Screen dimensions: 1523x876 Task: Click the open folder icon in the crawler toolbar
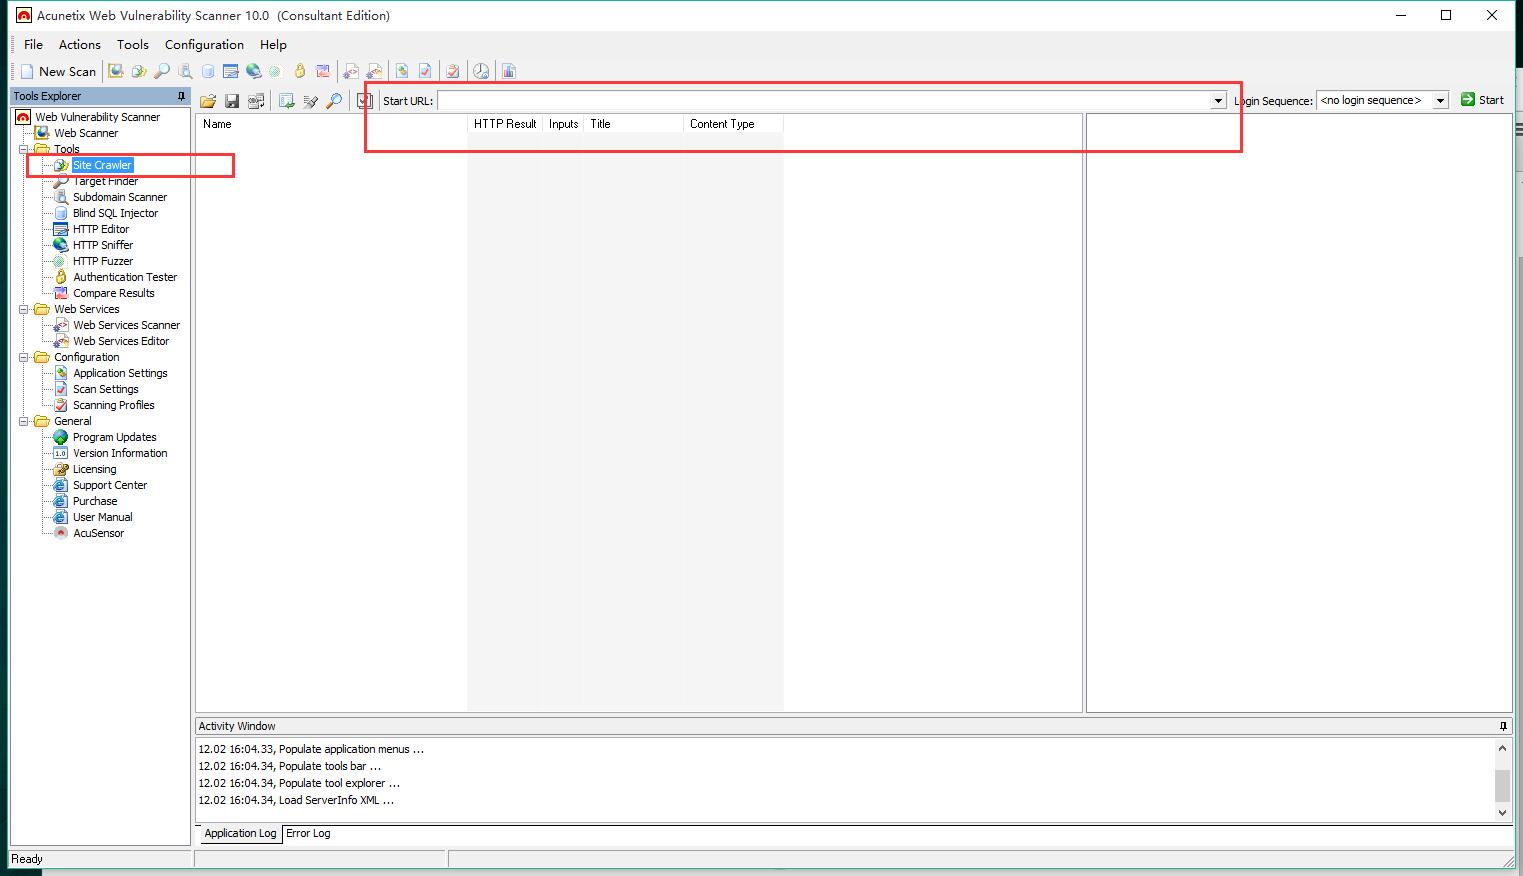[208, 101]
